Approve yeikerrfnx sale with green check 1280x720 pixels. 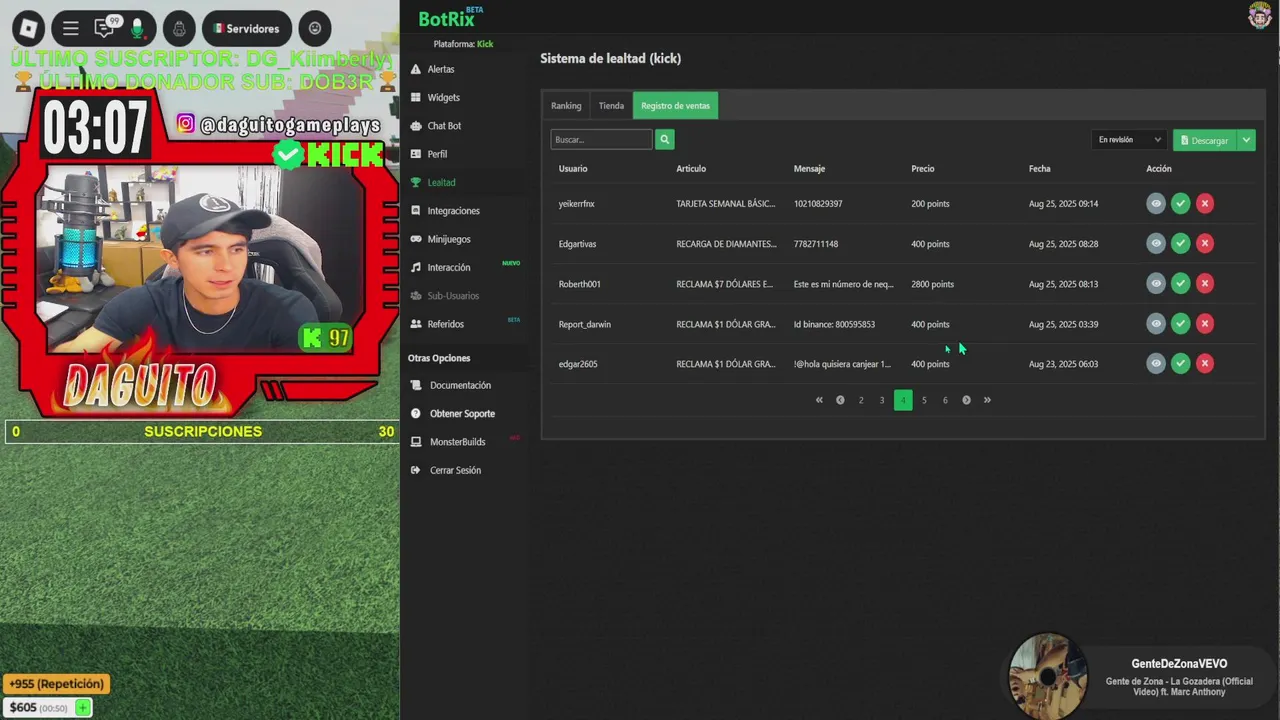[x=1181, y=203]
